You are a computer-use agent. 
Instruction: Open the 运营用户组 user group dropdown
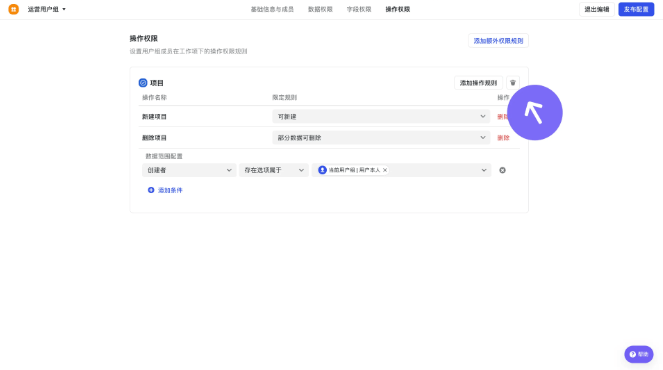pos(47,9)
